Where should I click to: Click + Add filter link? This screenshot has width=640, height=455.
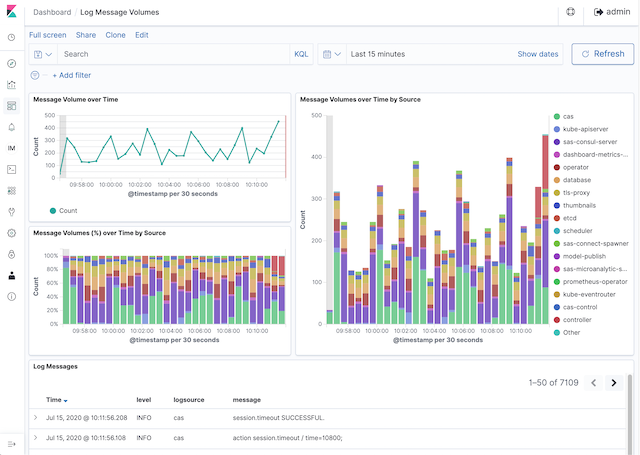coord(71,75)
